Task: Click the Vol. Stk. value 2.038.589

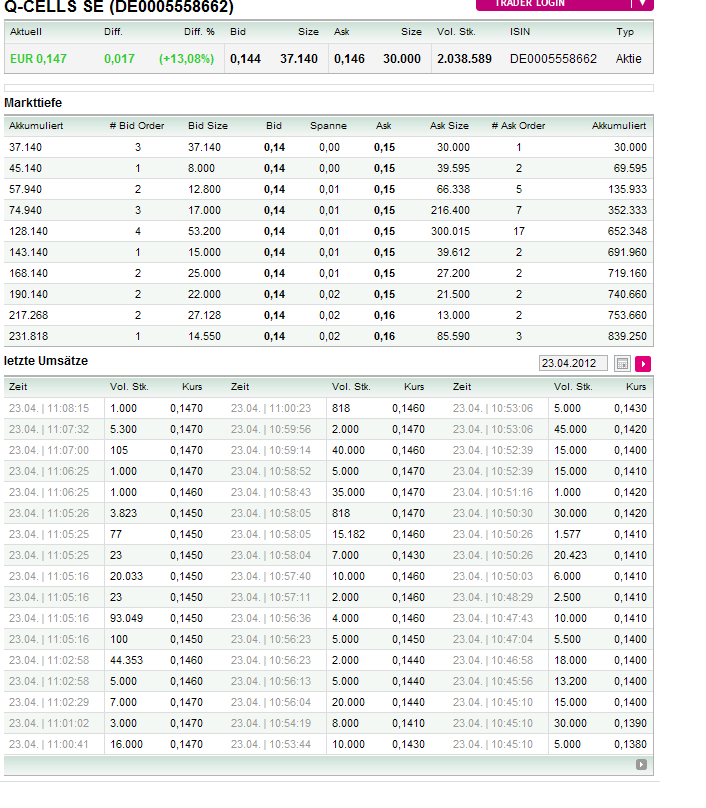Action: pyautogui.click(x=464, y=59)
